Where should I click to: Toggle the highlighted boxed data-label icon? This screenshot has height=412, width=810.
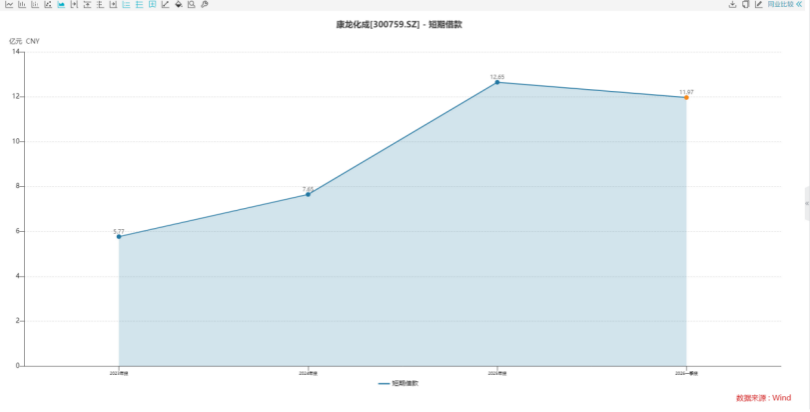pyautogui.click(x=152, y=5)
